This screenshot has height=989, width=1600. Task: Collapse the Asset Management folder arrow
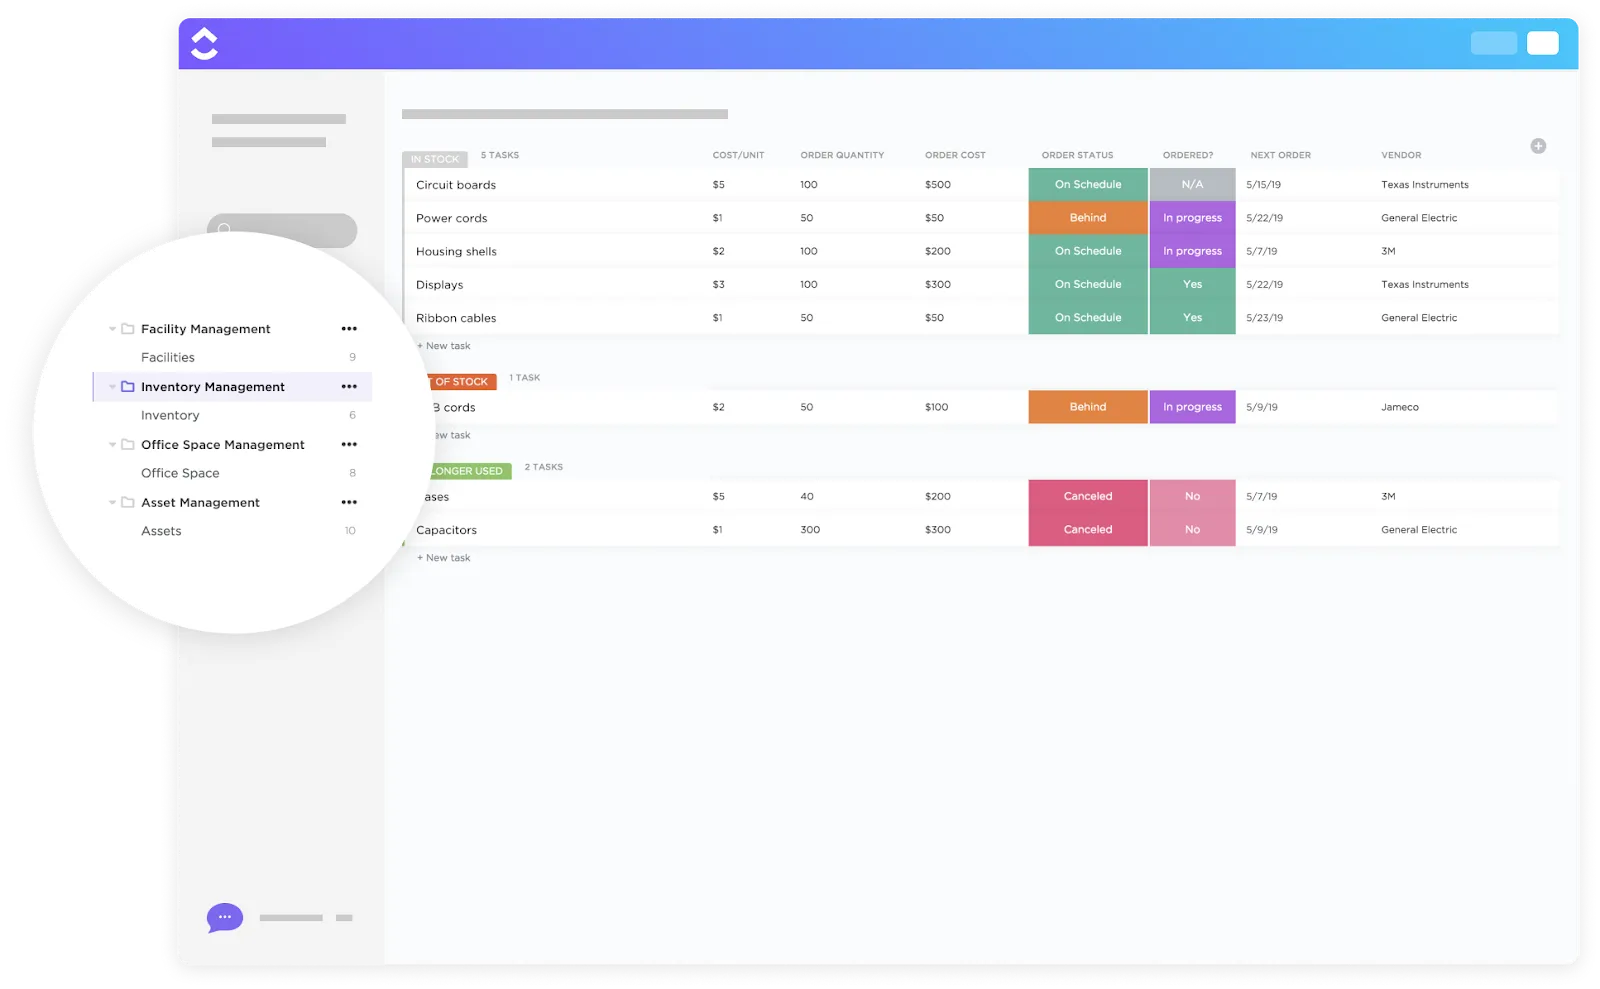pos(112,503)
